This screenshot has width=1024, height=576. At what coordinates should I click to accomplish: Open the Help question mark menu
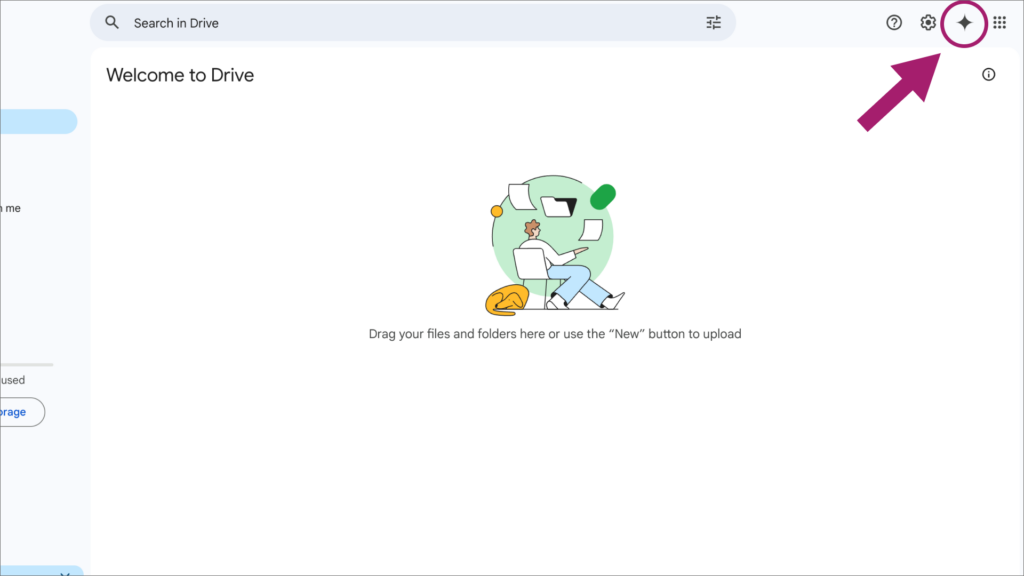coord(894,23)
